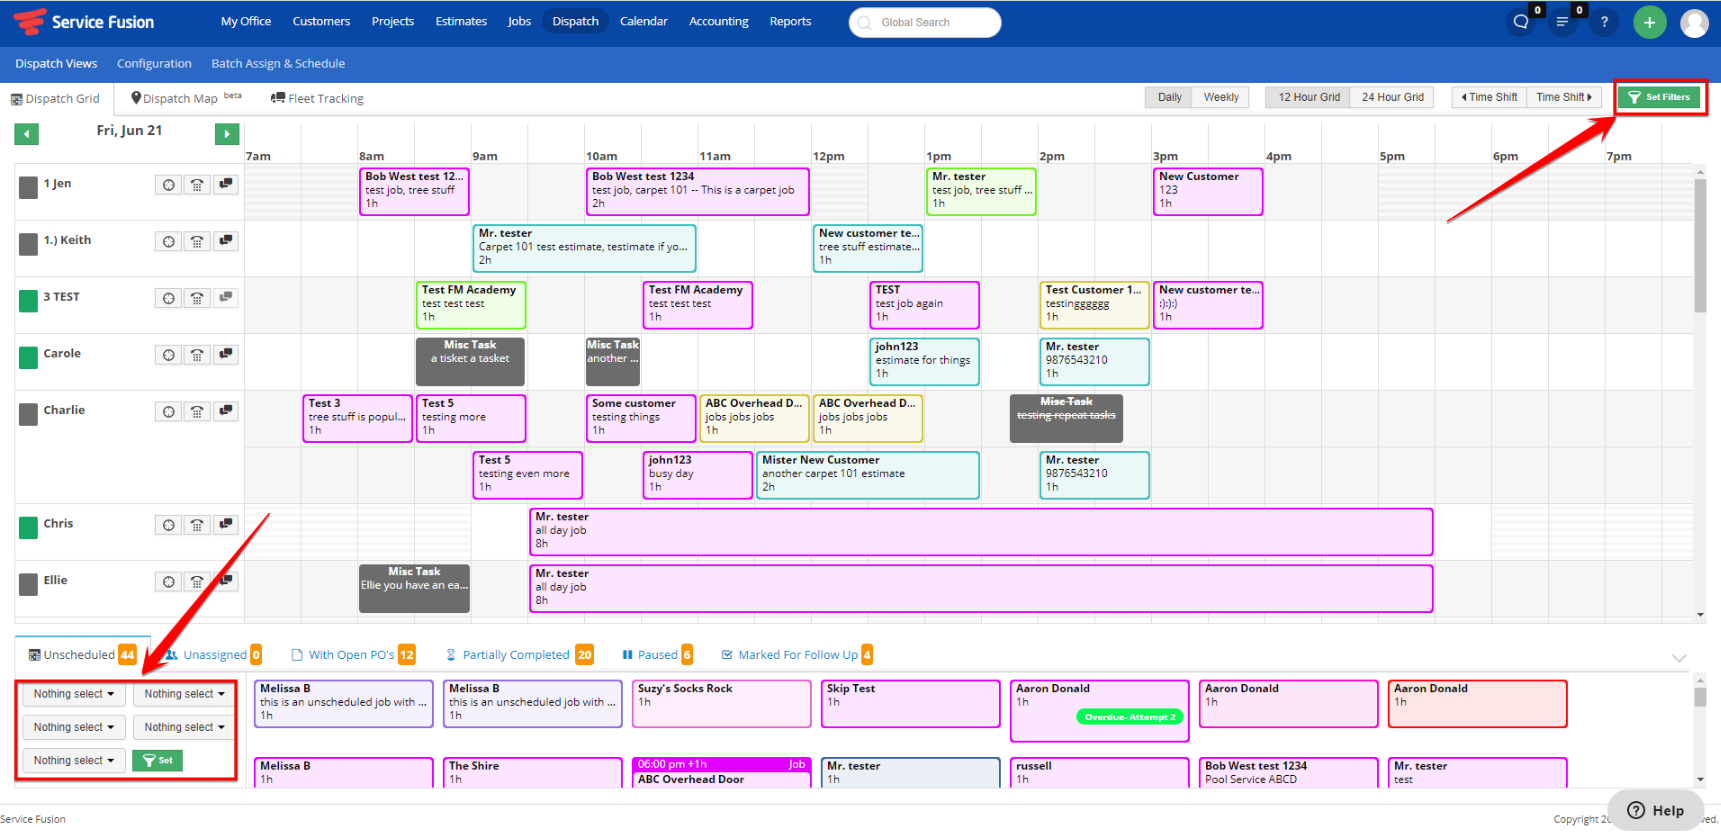Open the Dispatch menu
Viewport: 1721px width, 834px height.
575,21
